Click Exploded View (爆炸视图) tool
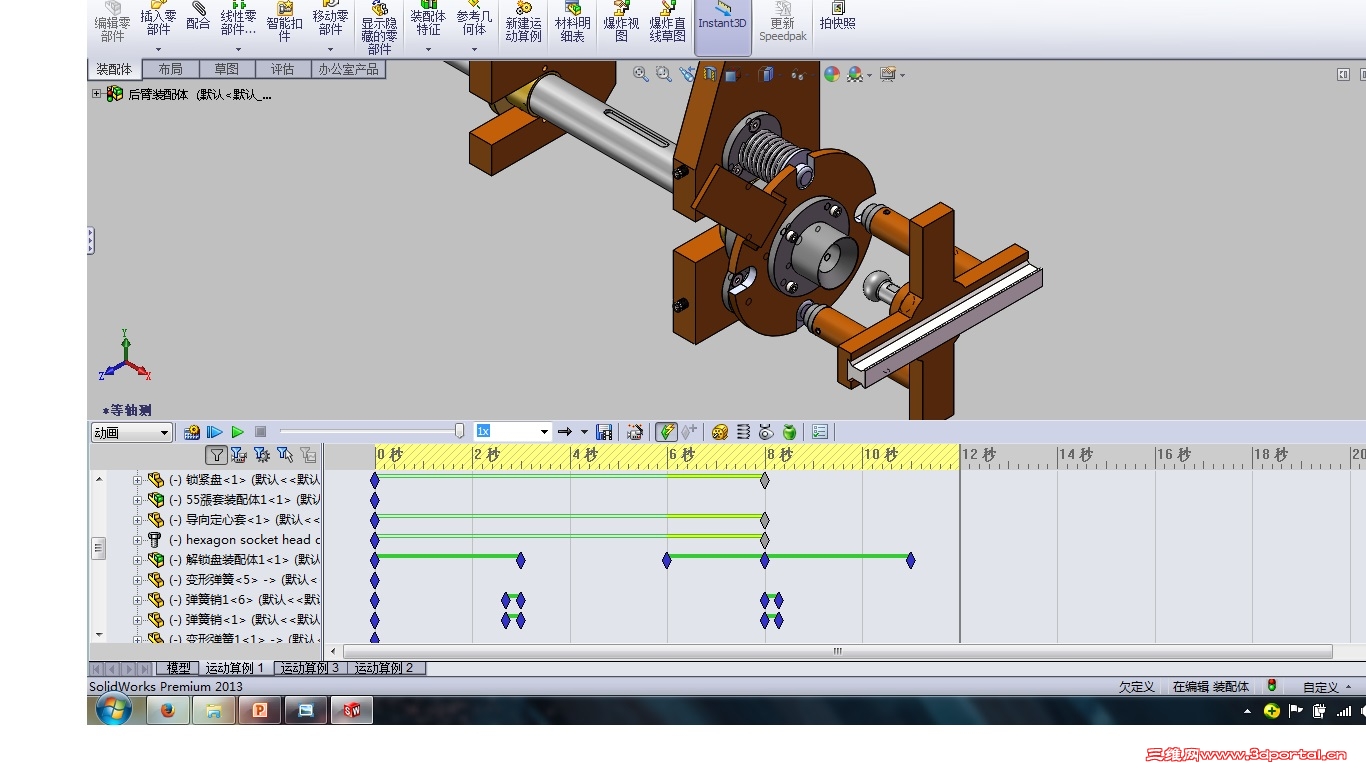The image size is (1366, 768). (621, 22)
